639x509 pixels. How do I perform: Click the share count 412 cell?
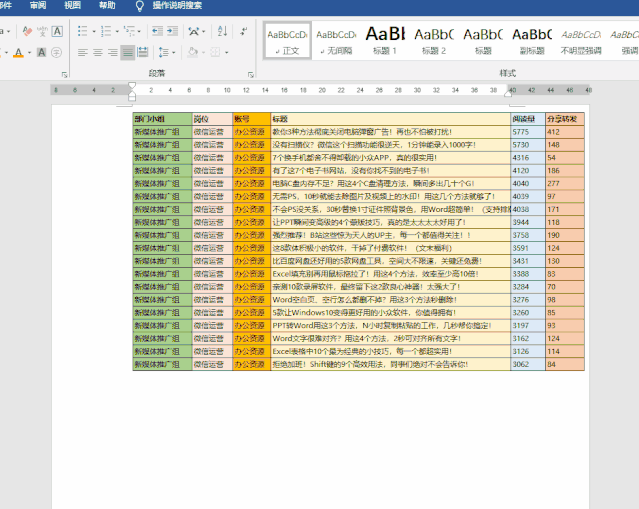click(x=565, y=132)
